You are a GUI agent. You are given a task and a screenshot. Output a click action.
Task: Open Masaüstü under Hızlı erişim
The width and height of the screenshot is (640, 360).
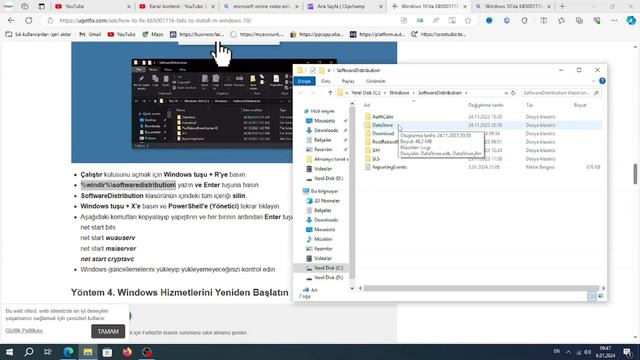(x=324, y=121)
